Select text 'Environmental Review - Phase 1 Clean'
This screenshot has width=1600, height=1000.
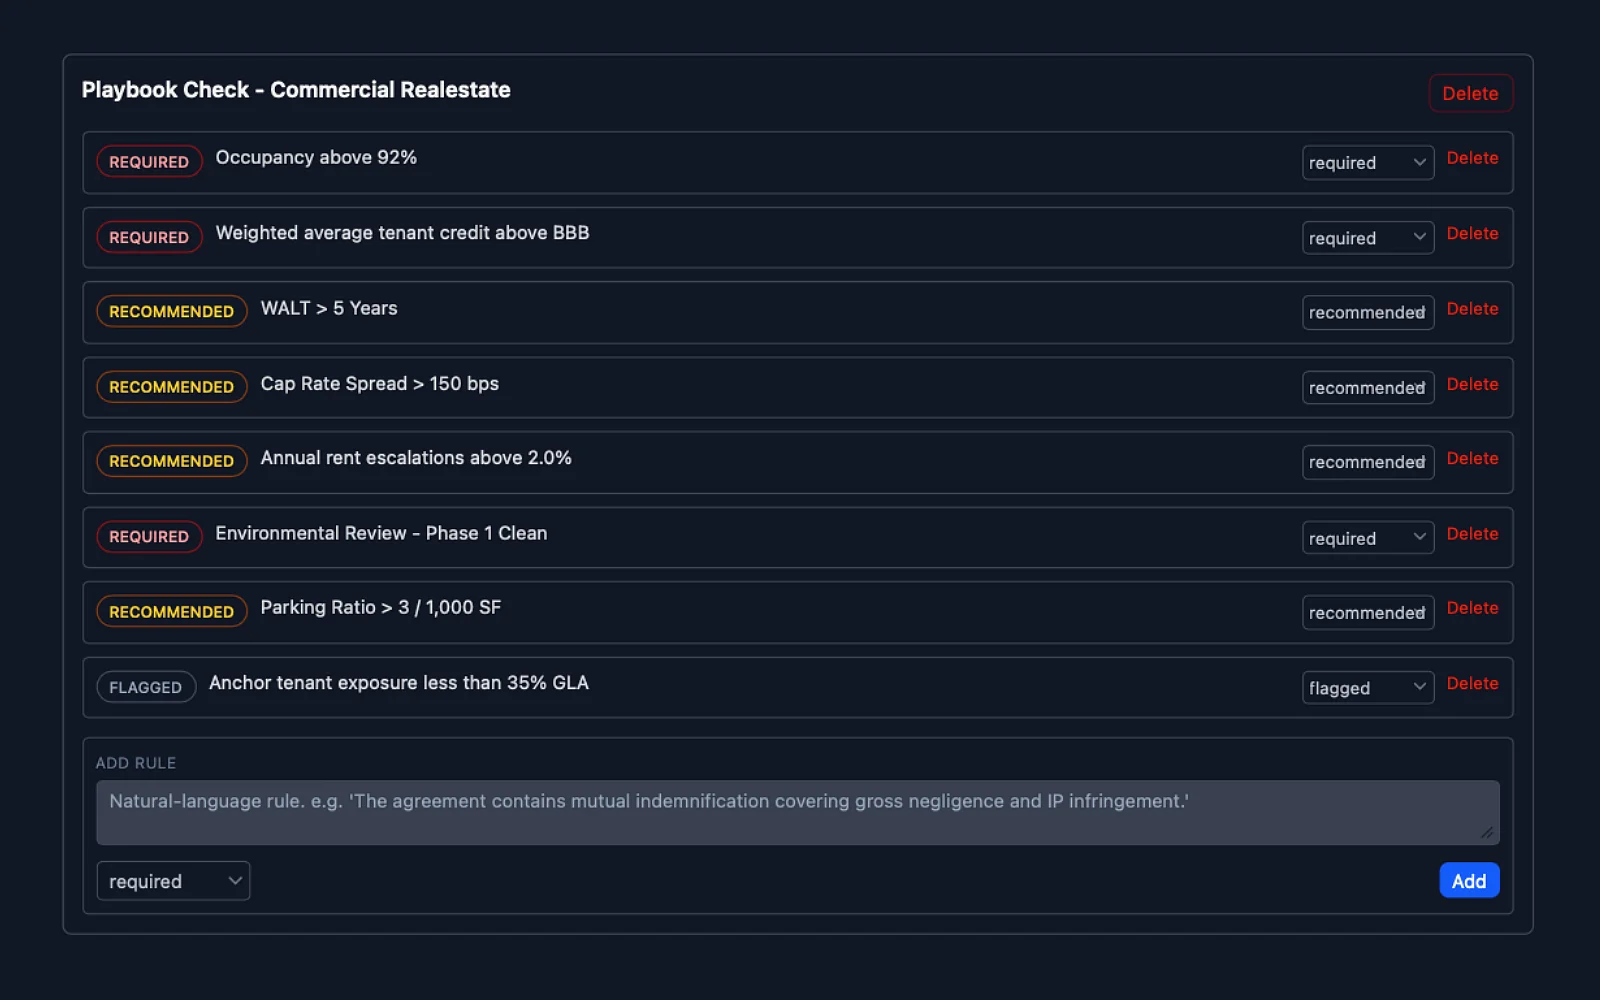(x=381, y=533)
